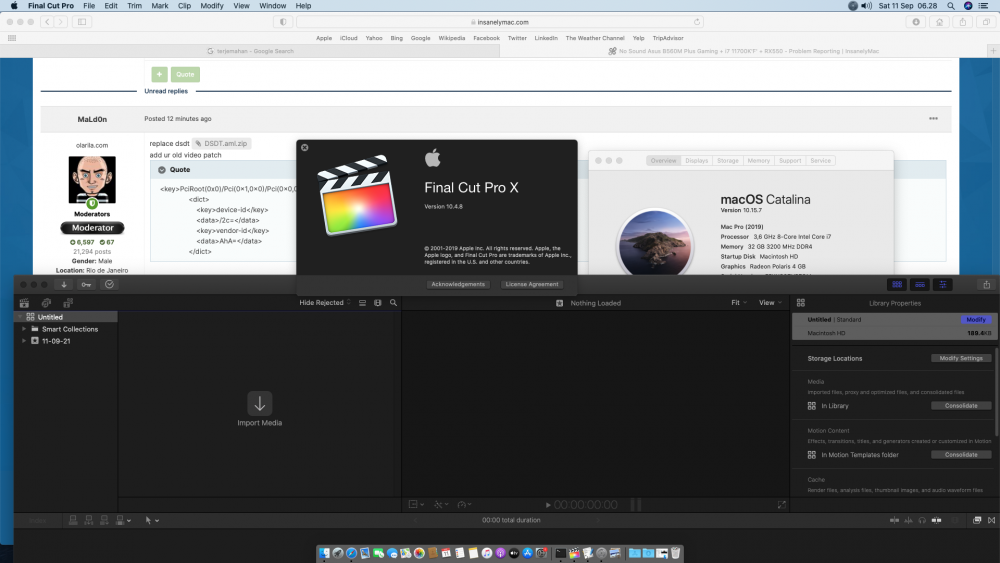Expand the 11-09-21 event
The height and width of the screenshot is (563, 1000).
[24, 341]
